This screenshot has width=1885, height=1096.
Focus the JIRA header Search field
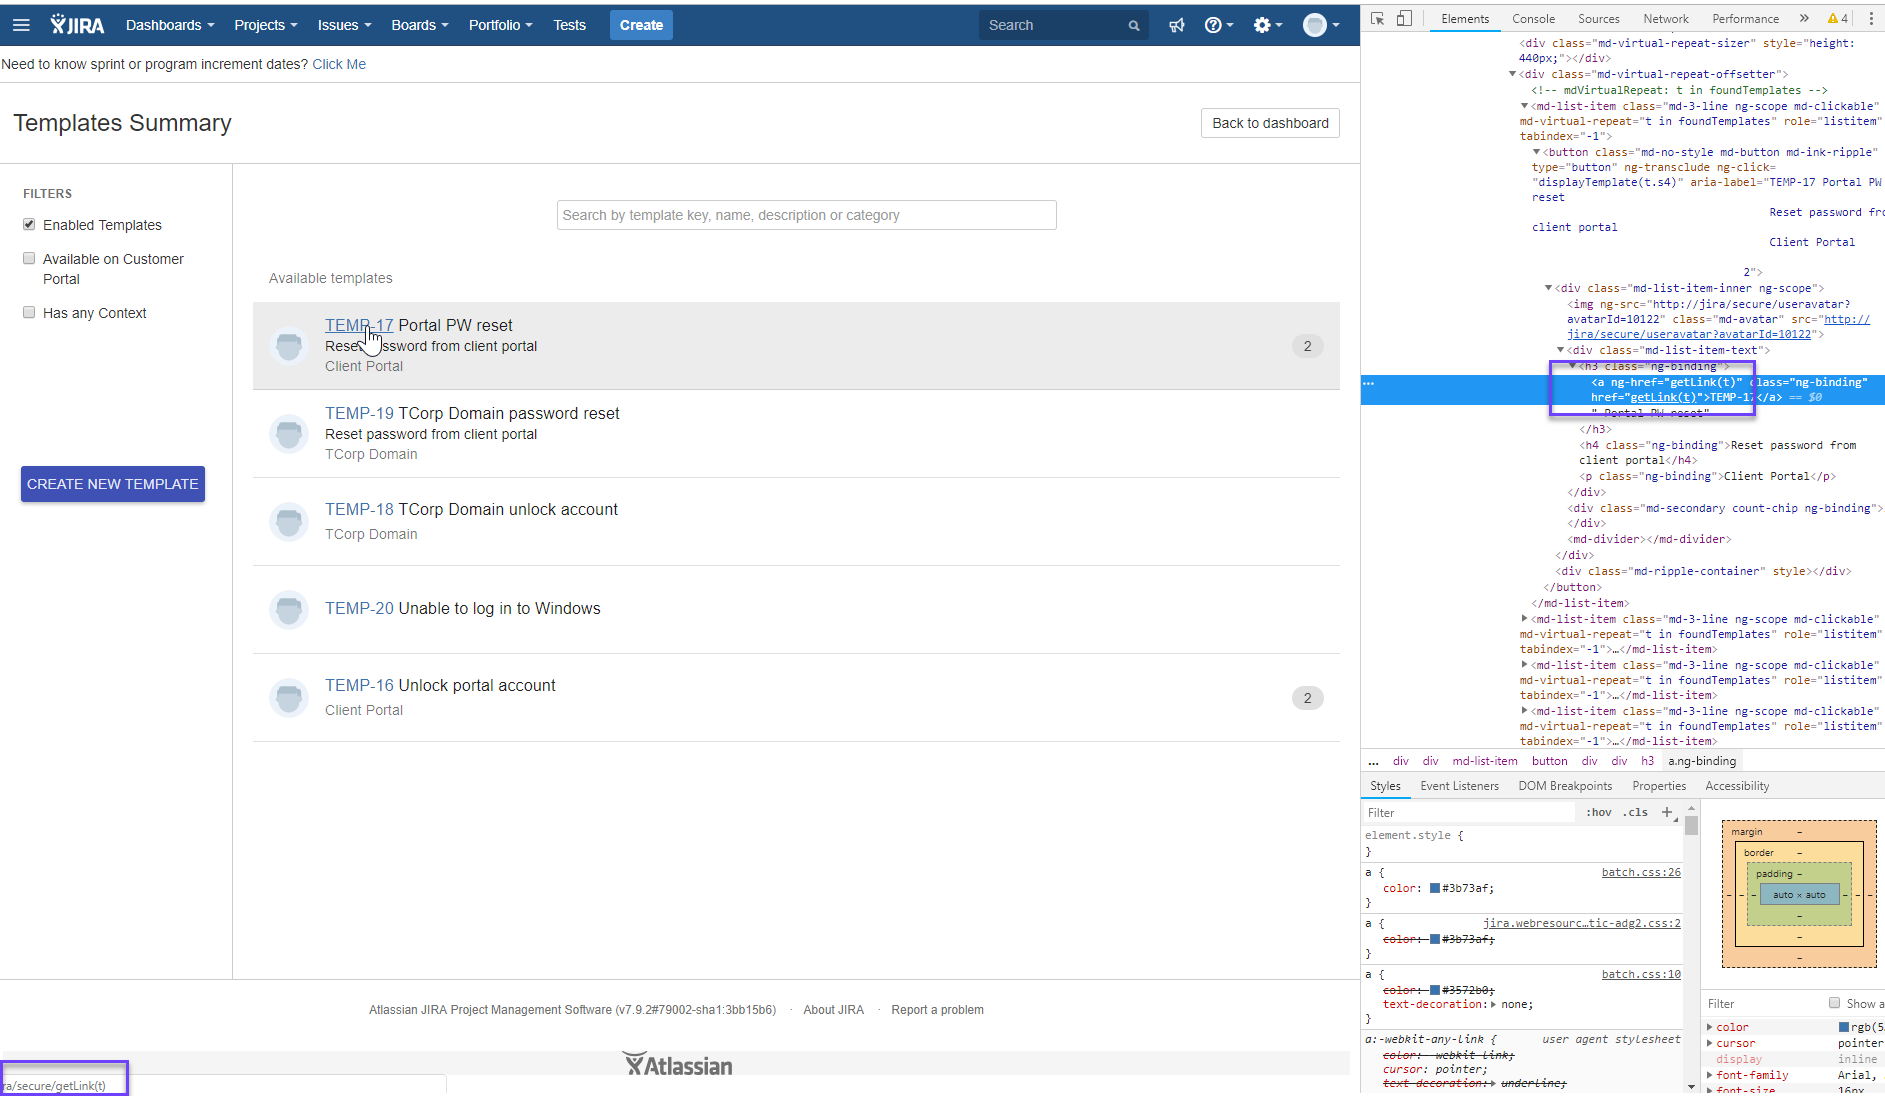click(1062, 25)
